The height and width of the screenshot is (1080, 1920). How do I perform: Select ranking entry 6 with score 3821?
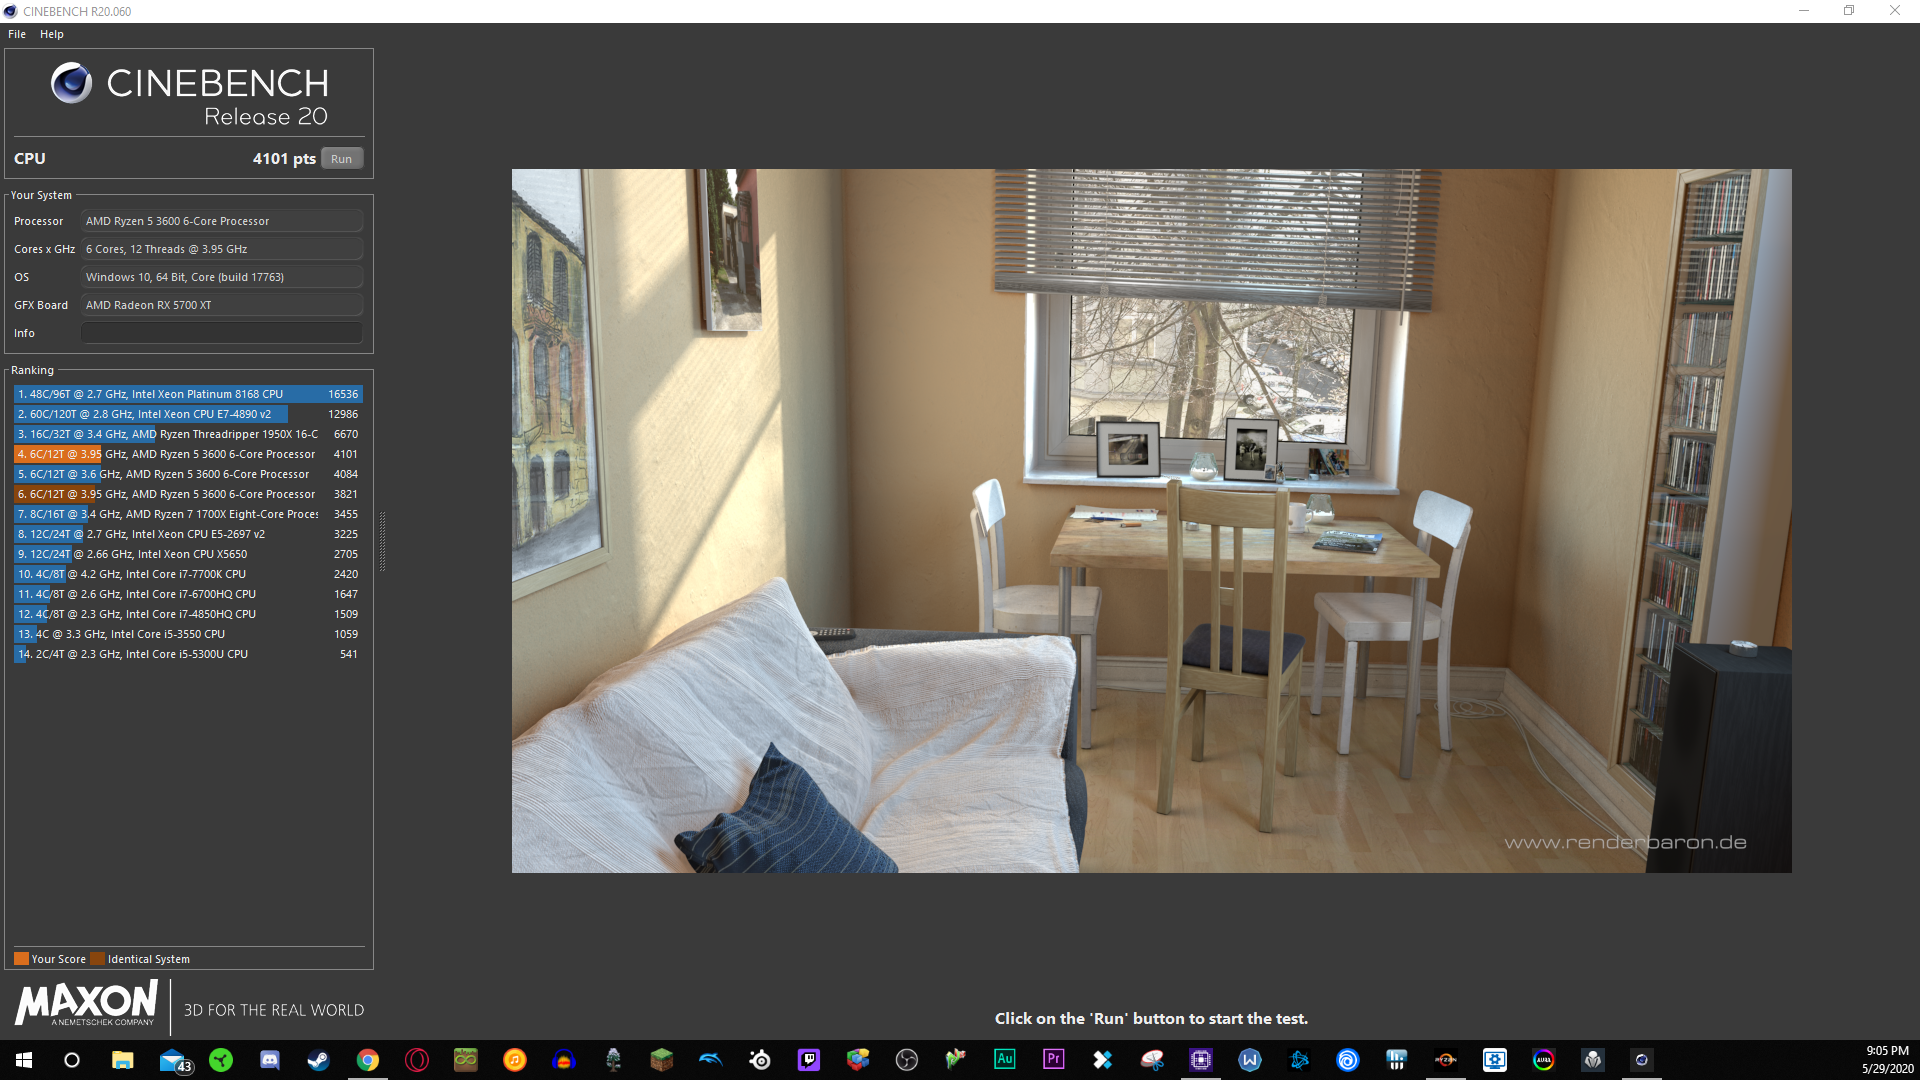(188, 494)
